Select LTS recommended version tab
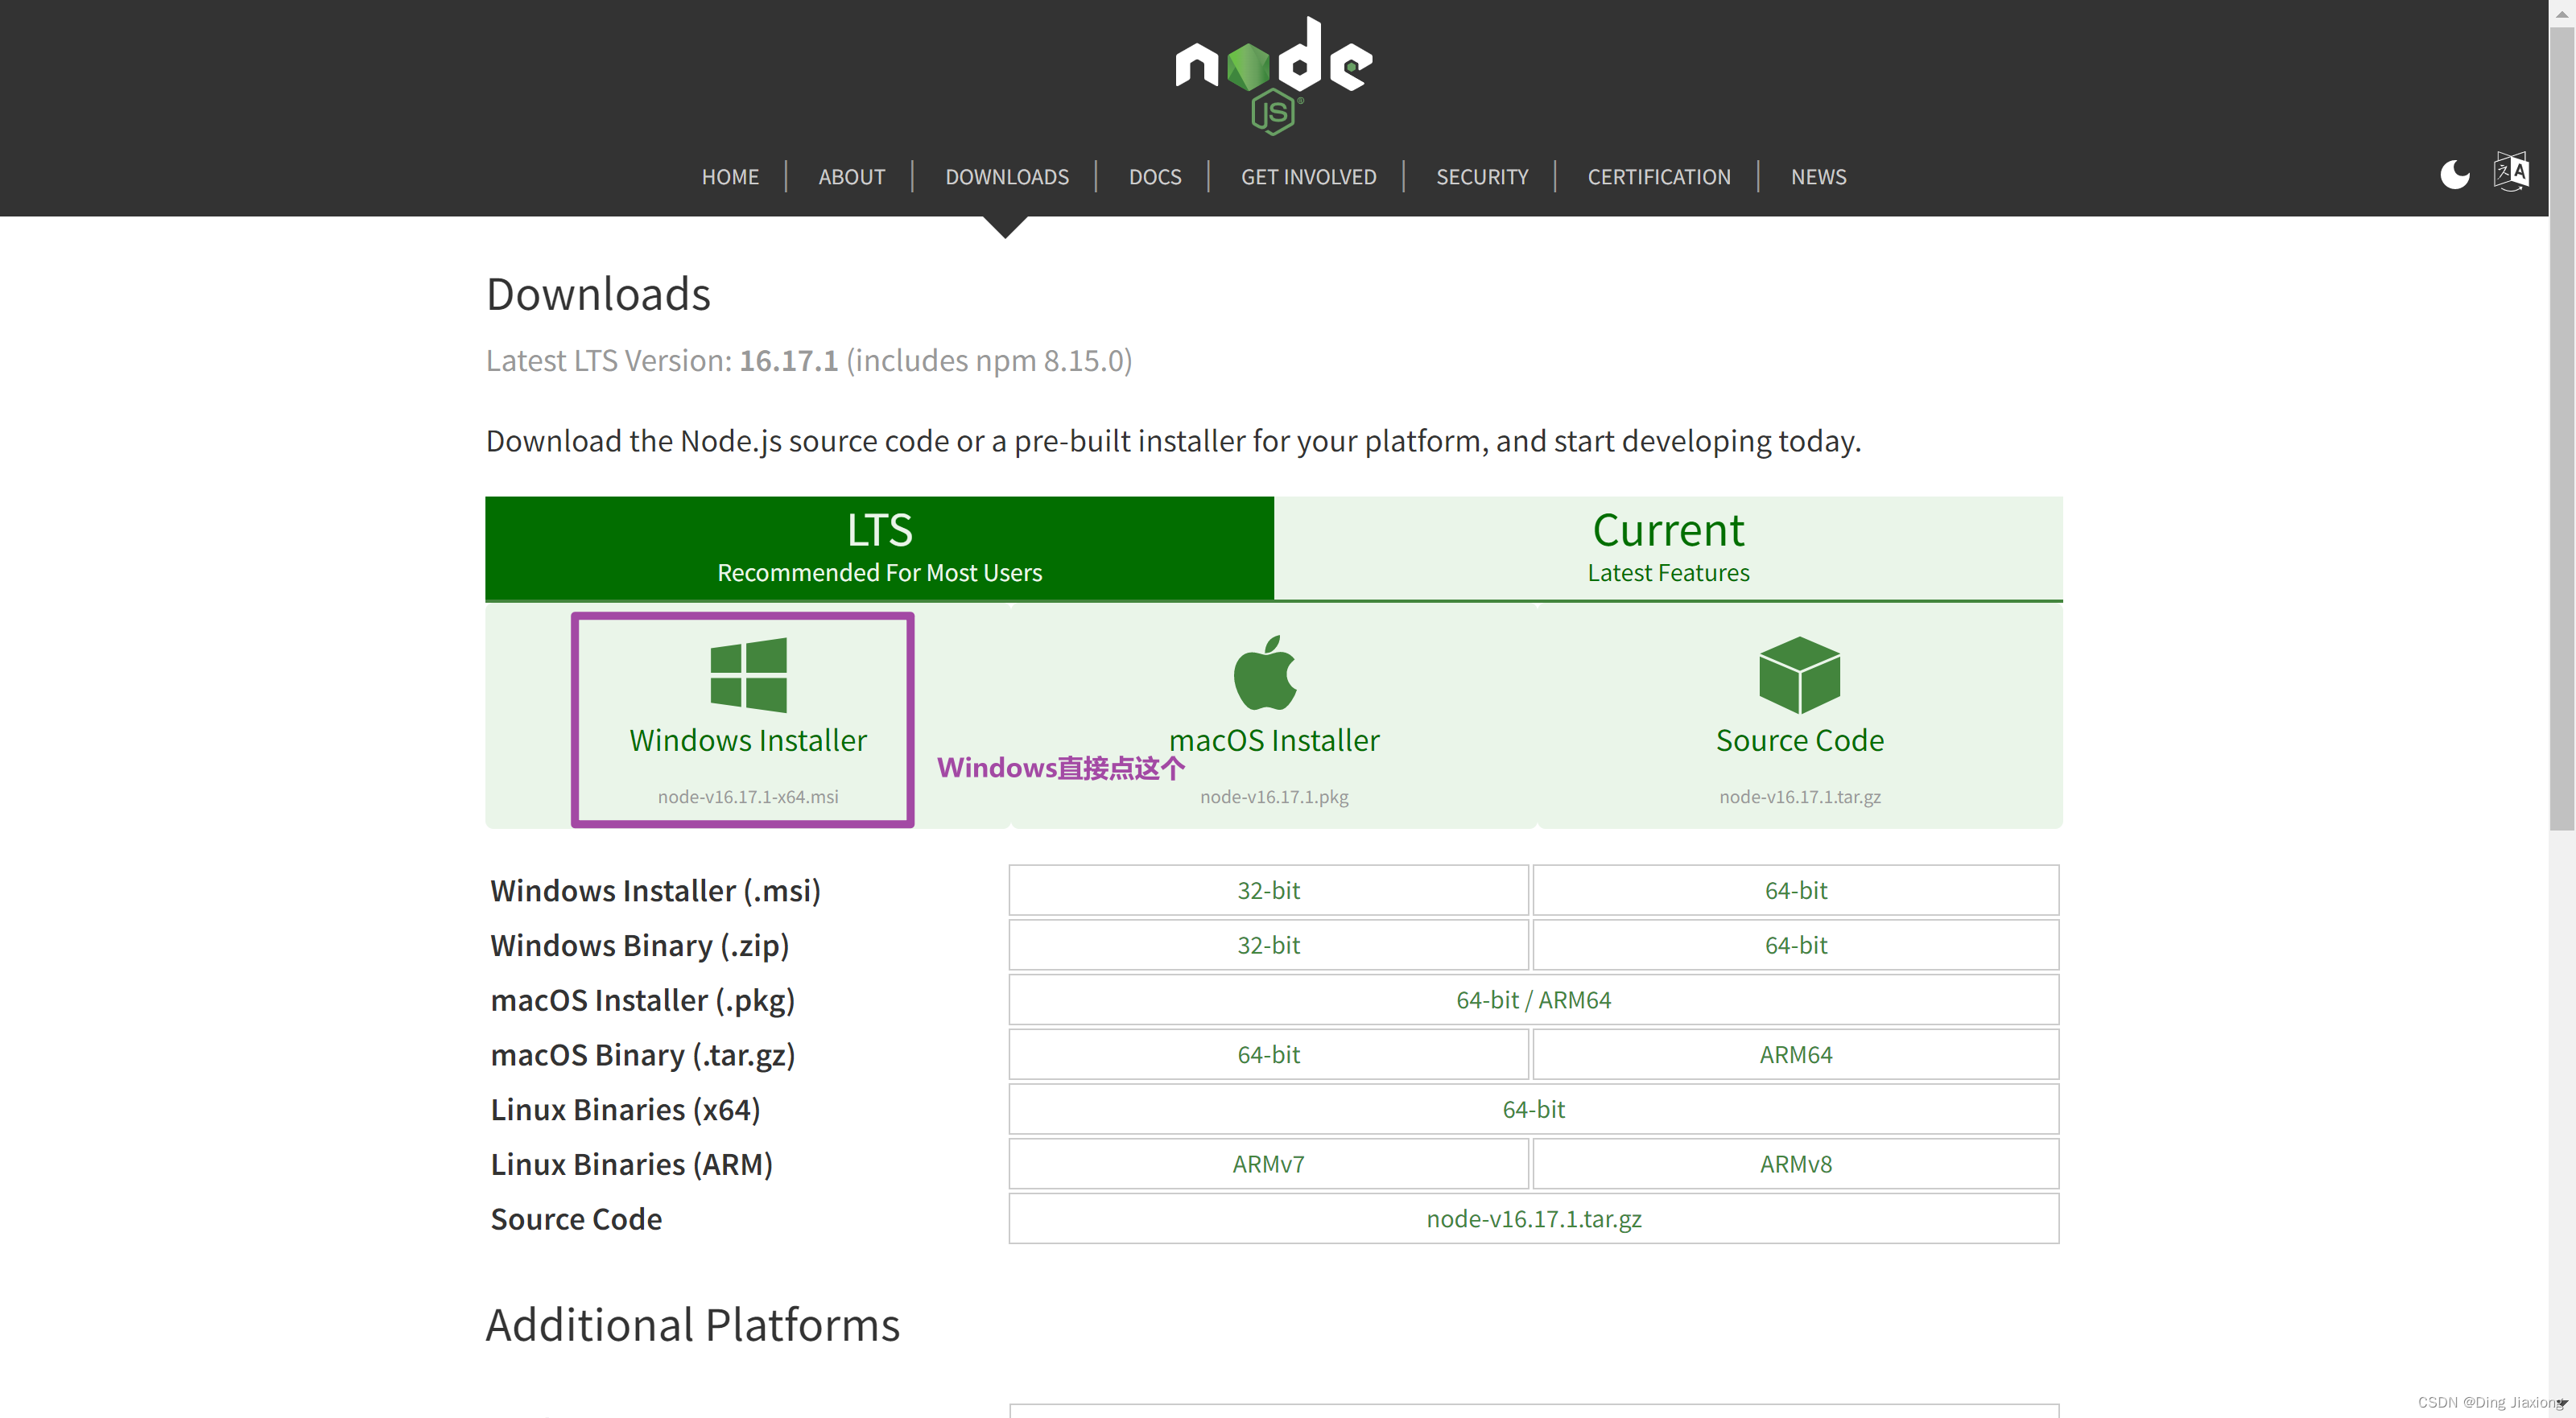This screenshot has width=2576, height=1418. (x=880, y=546)
